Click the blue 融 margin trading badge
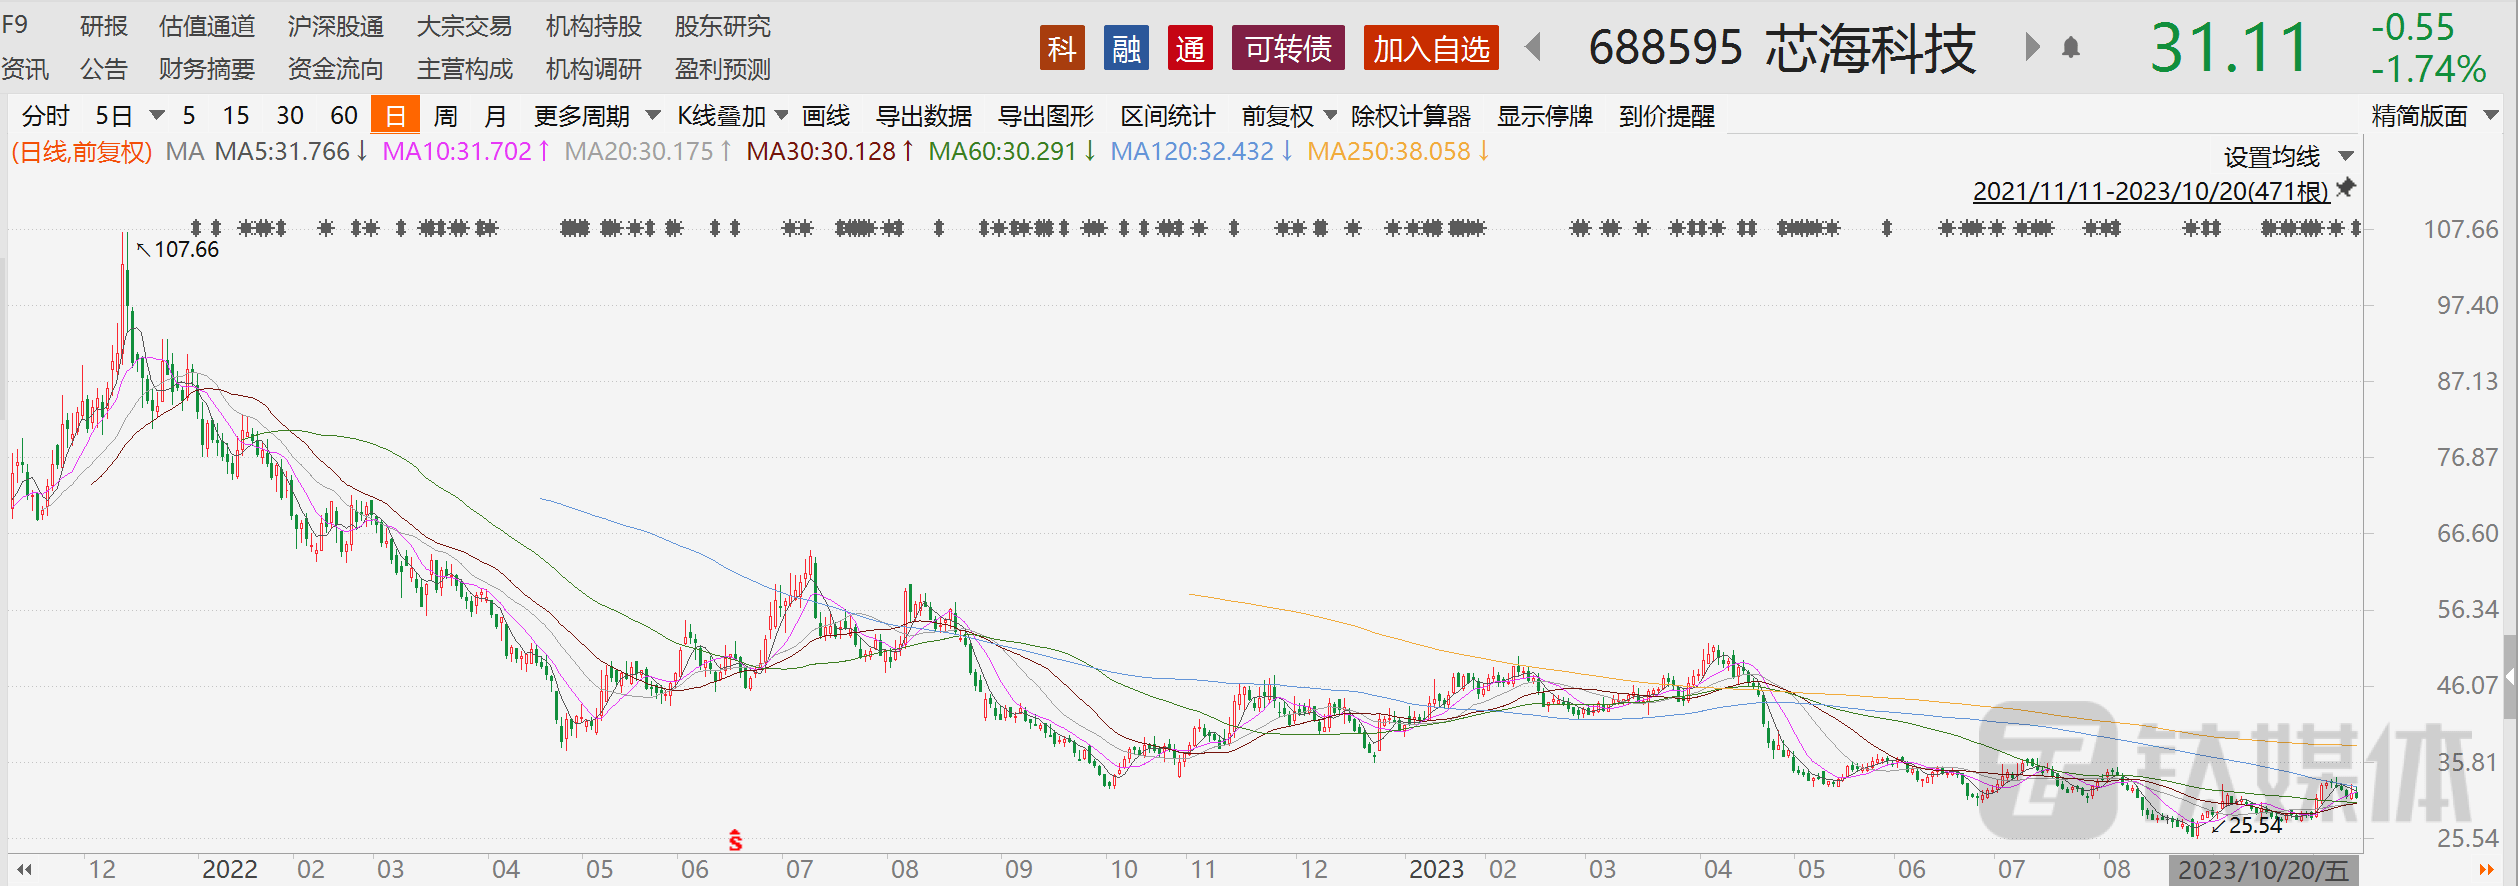 click(x=1126, y=48)
